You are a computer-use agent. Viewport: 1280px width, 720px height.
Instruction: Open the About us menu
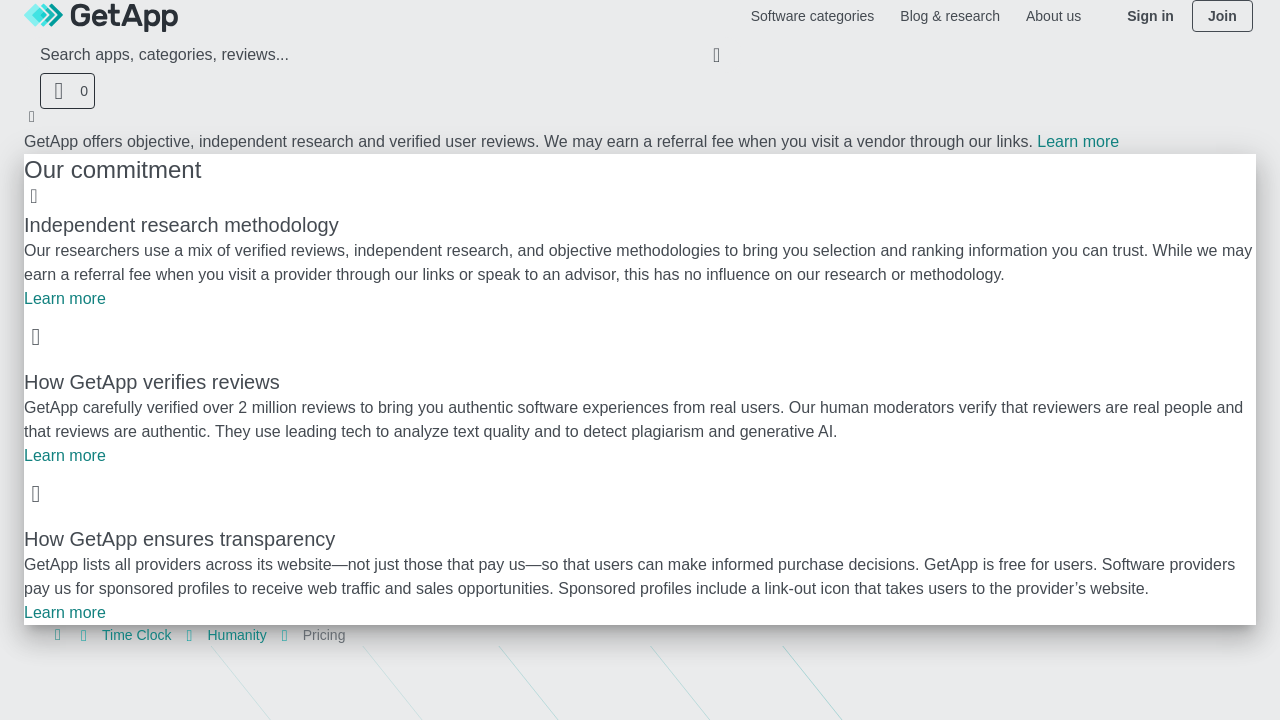pyautogui.click(x=1053, y=16)
